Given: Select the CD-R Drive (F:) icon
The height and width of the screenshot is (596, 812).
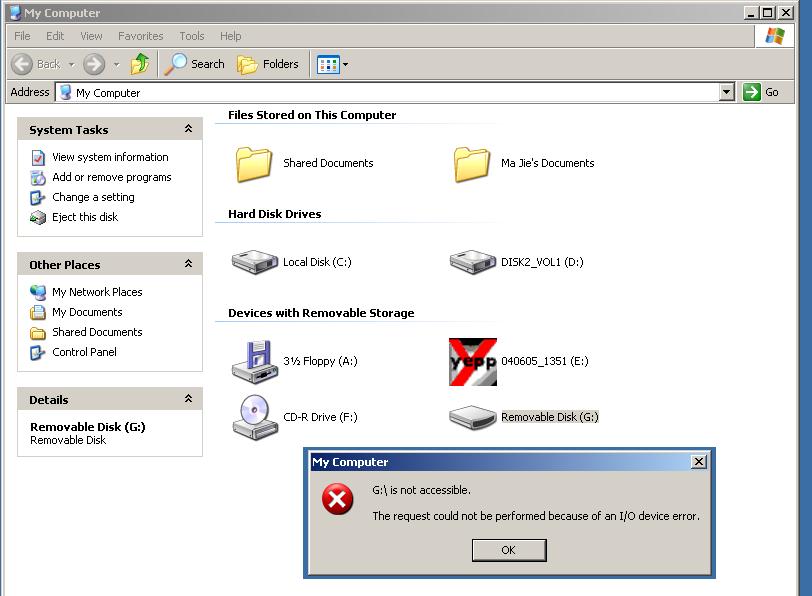Looking at the screenshot, I should click(x=254, y=417).
